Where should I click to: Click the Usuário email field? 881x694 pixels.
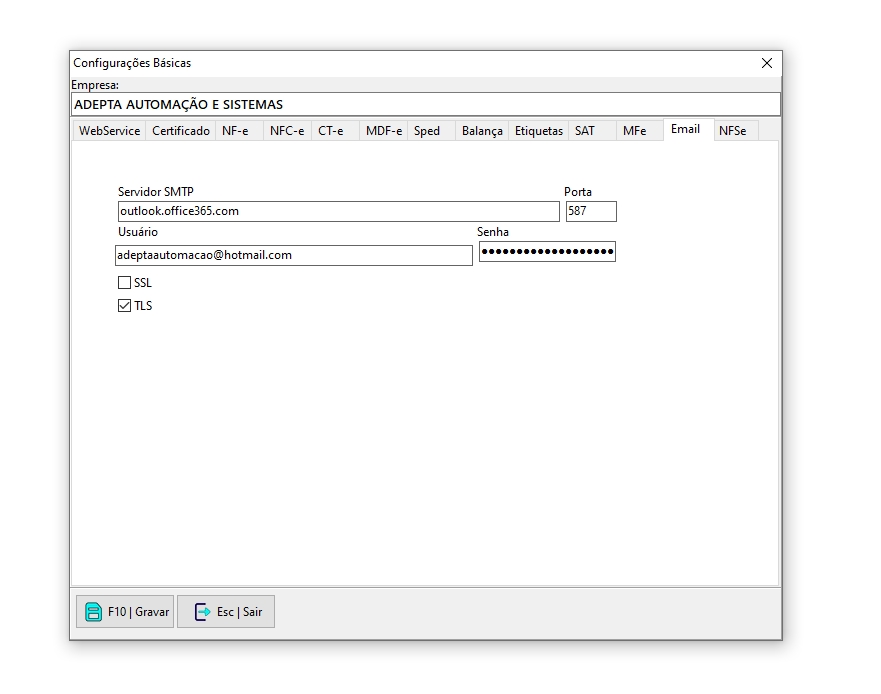pos(293,255)
